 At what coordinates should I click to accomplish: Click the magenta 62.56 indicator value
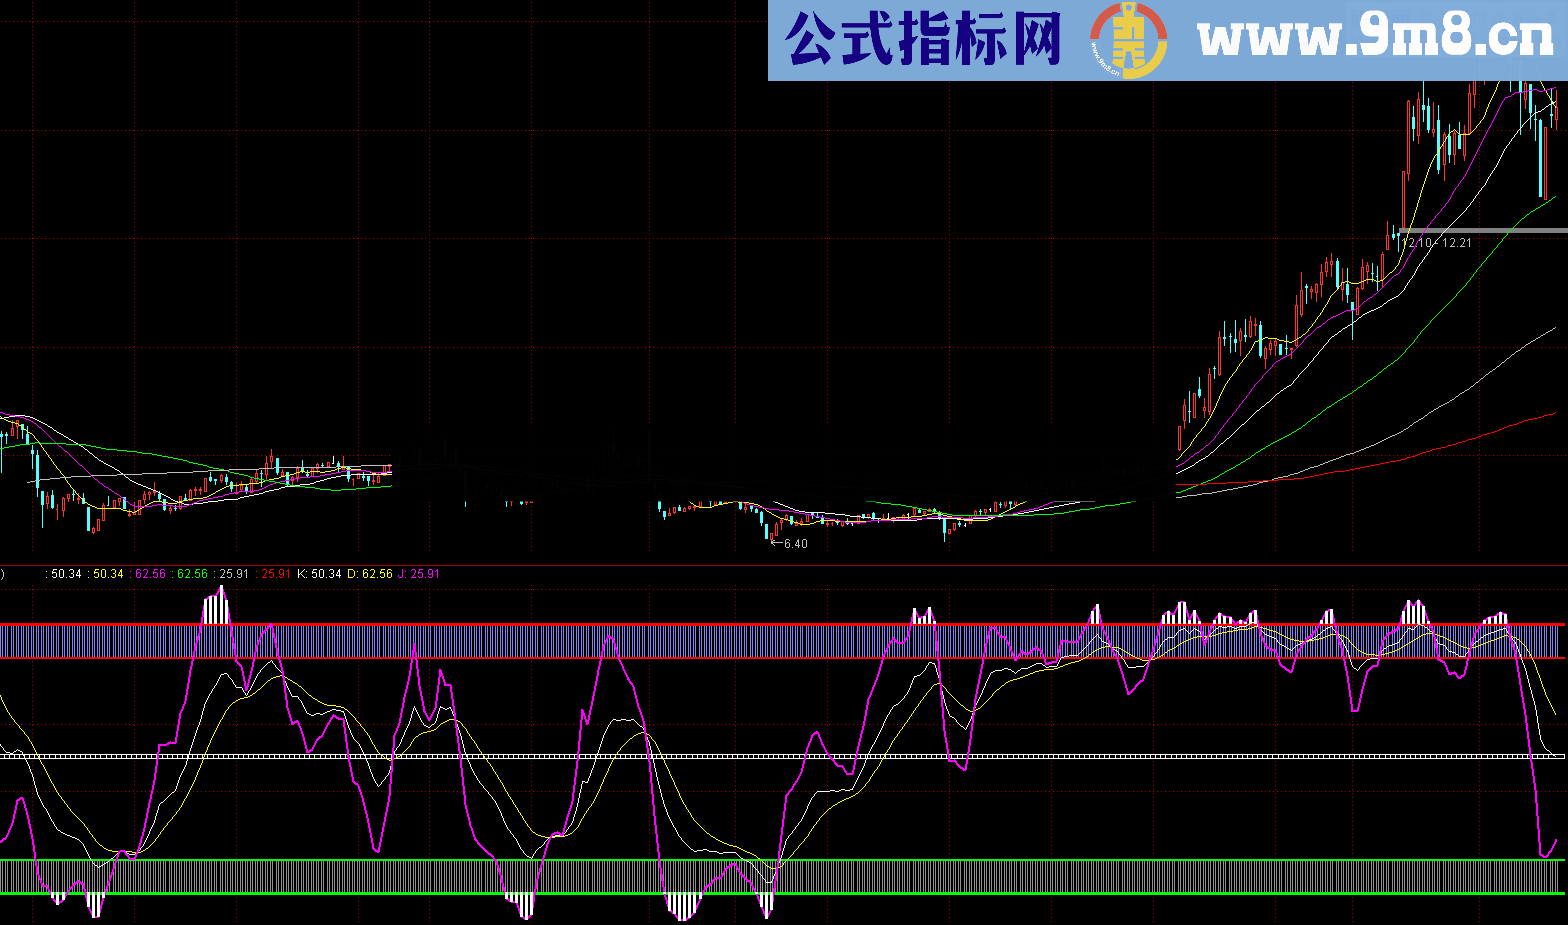[148, 574]
